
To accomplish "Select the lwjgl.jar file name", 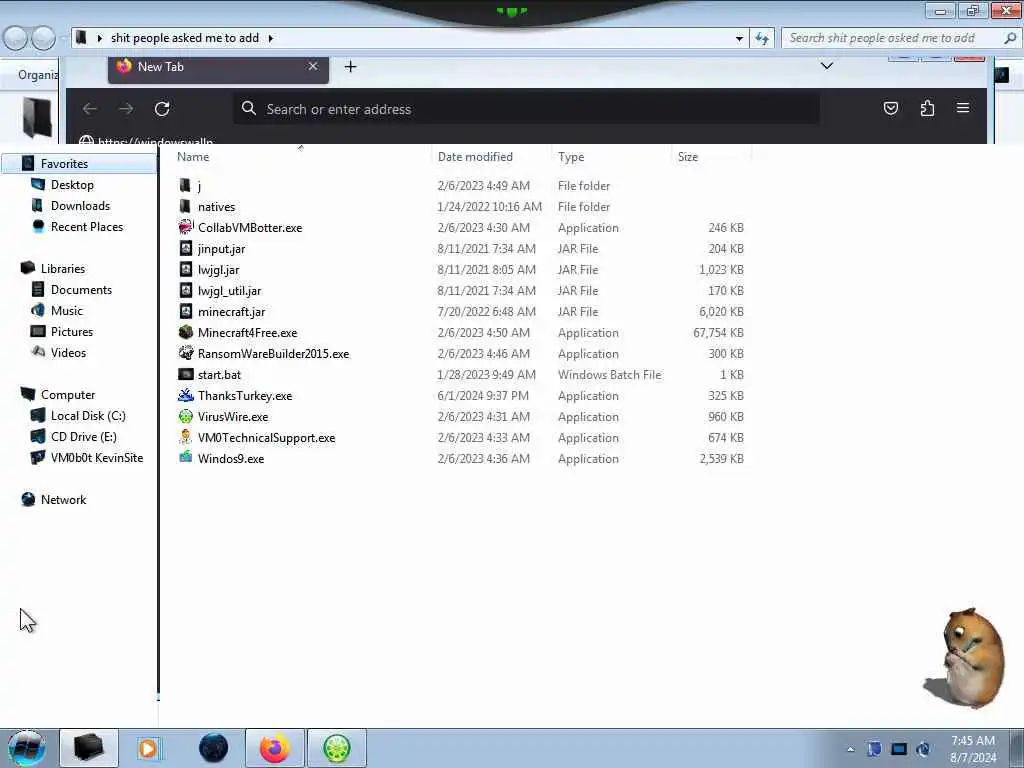I will click(218, 269).
